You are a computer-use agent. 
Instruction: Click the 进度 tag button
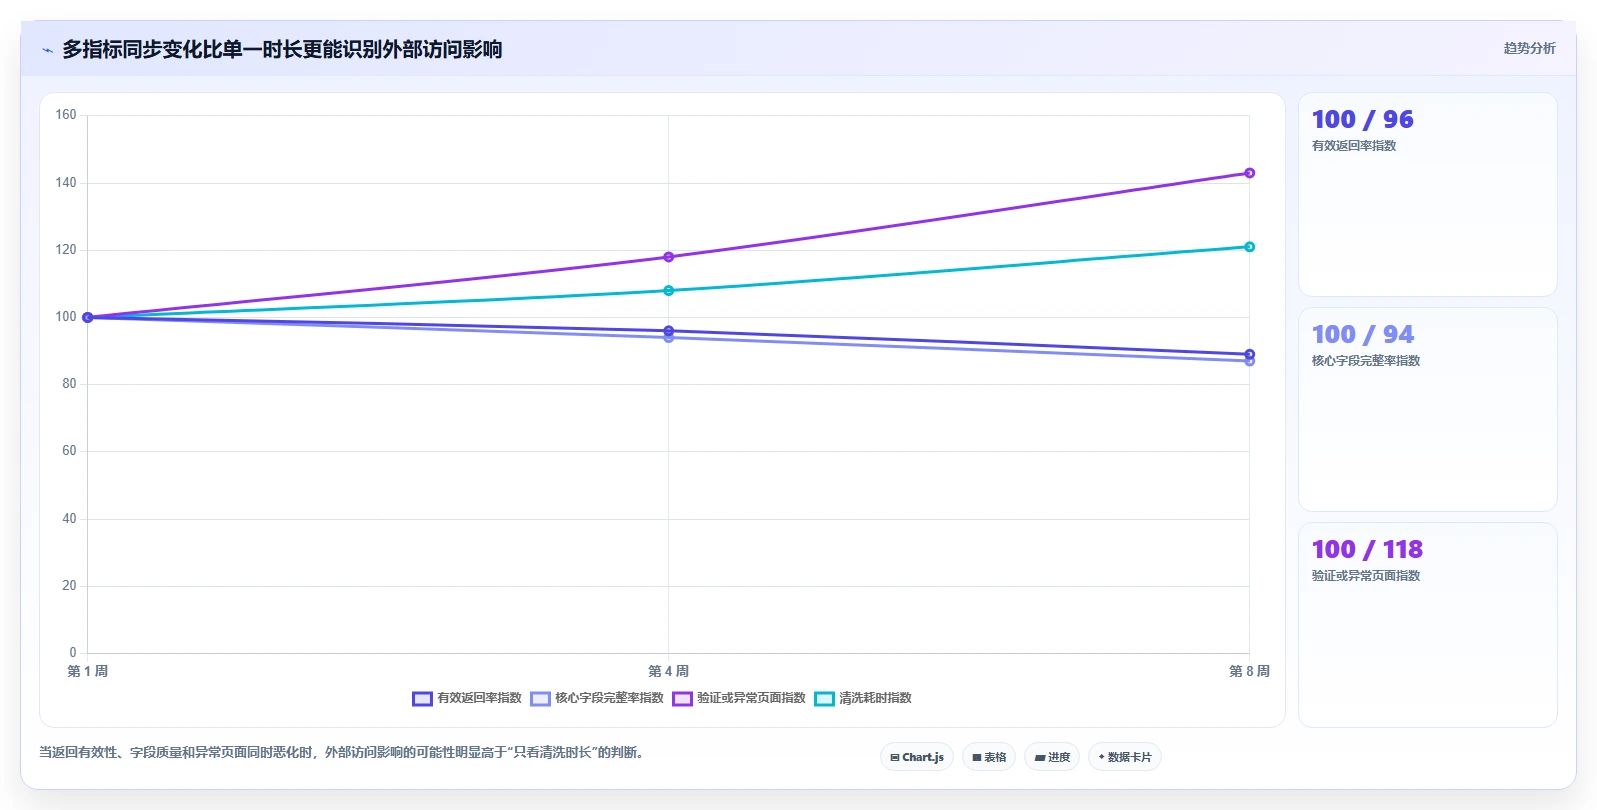(1052, 757)
